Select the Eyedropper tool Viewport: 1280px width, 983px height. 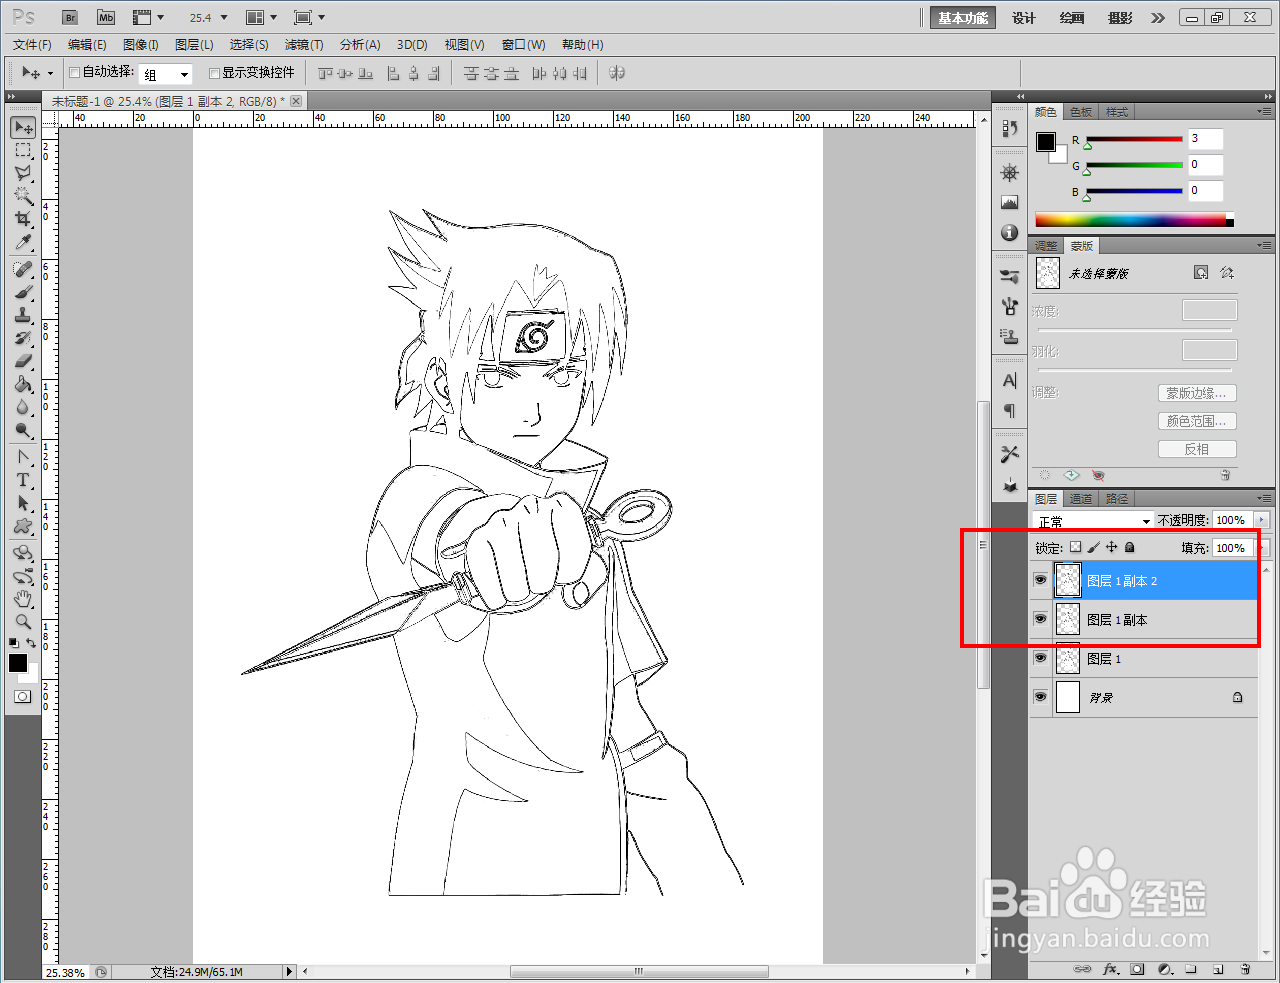(23, 242)
